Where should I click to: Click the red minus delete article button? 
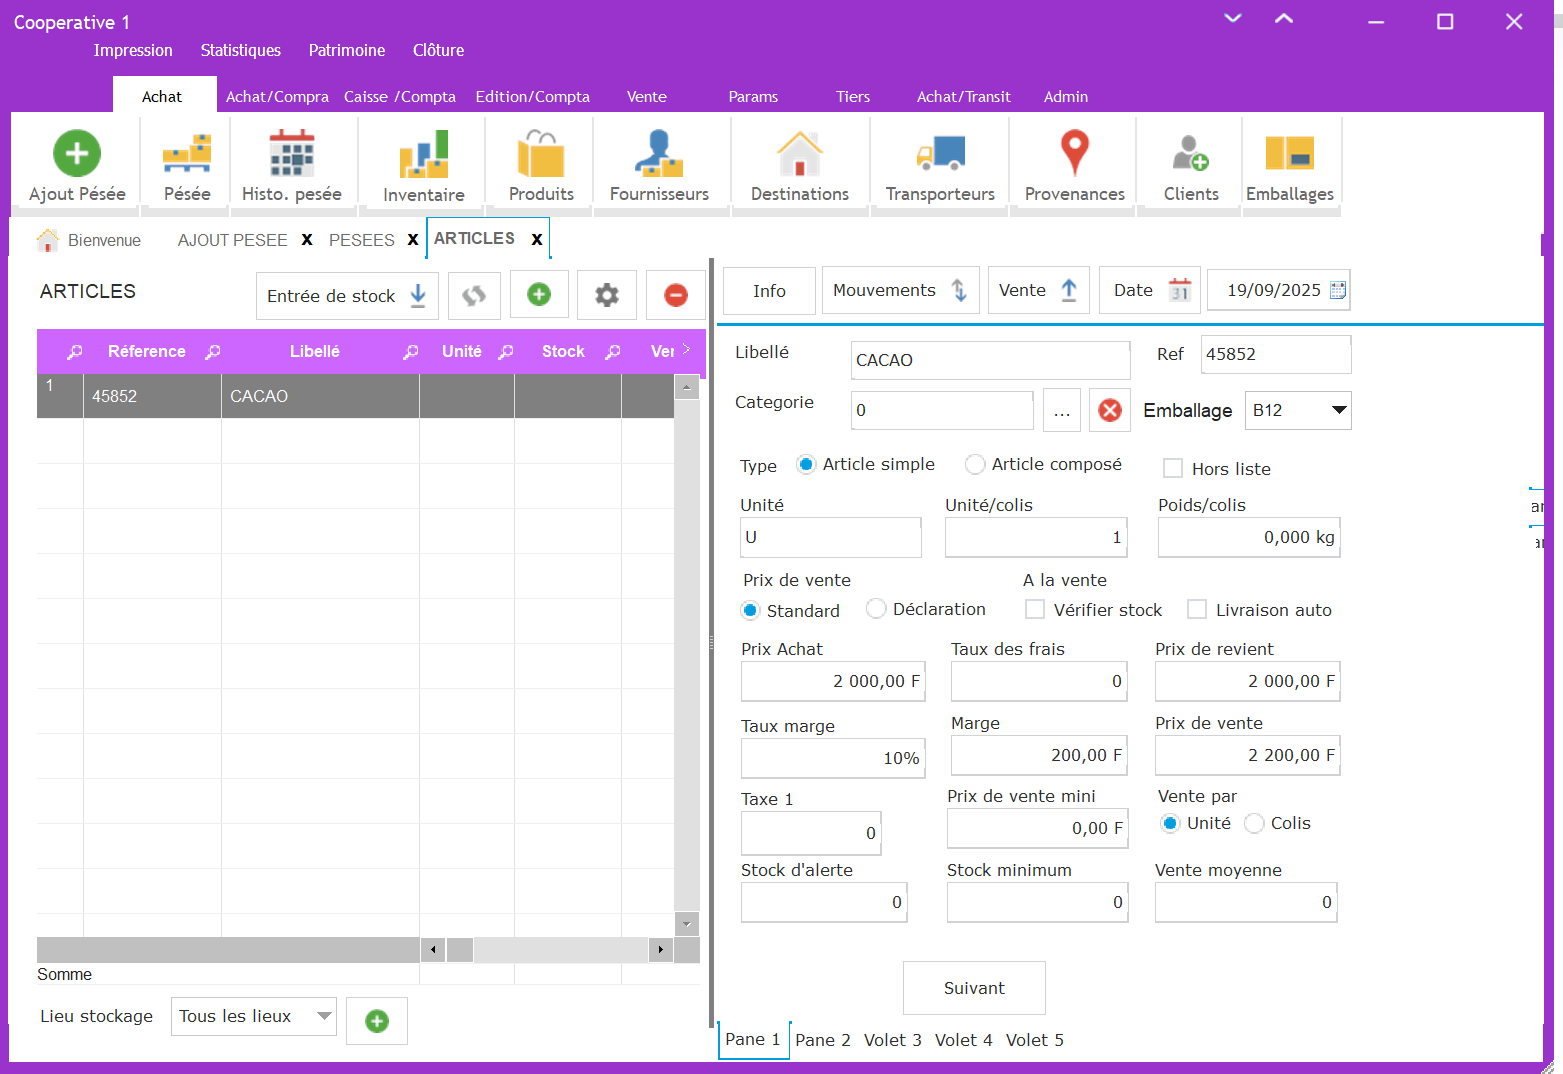coord(676,295)
